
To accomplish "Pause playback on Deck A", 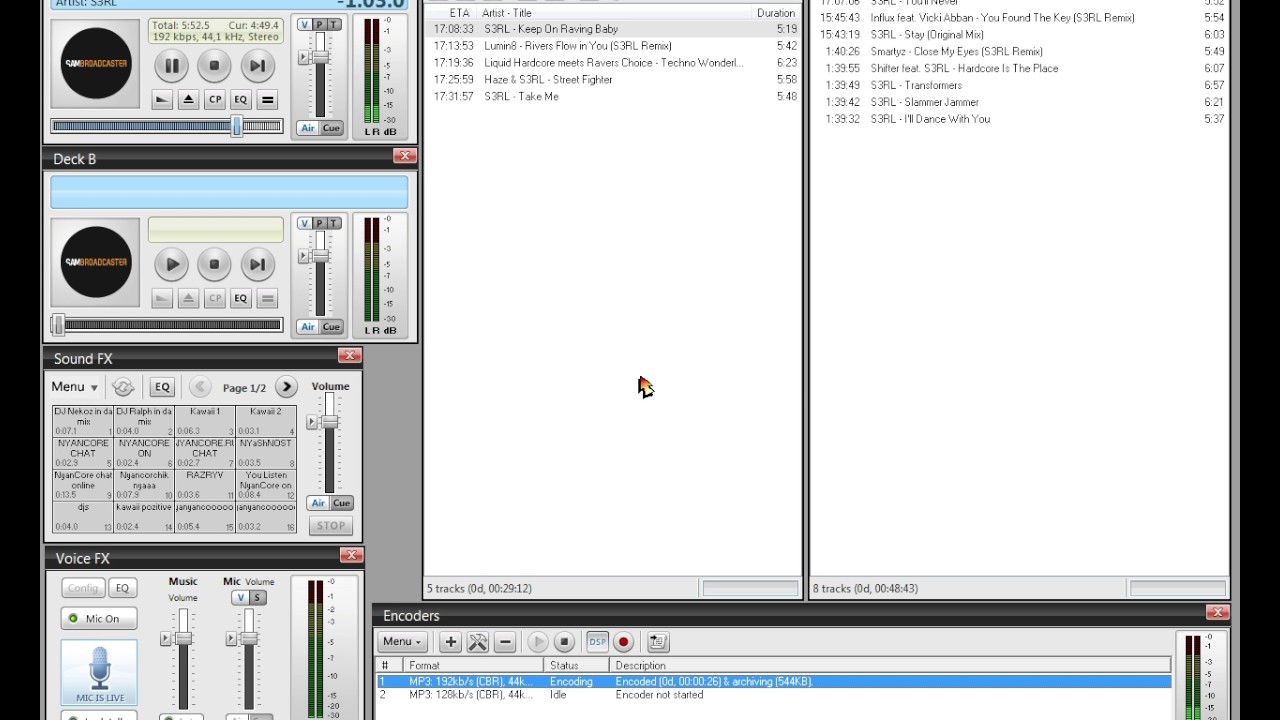I will [172, 66].
